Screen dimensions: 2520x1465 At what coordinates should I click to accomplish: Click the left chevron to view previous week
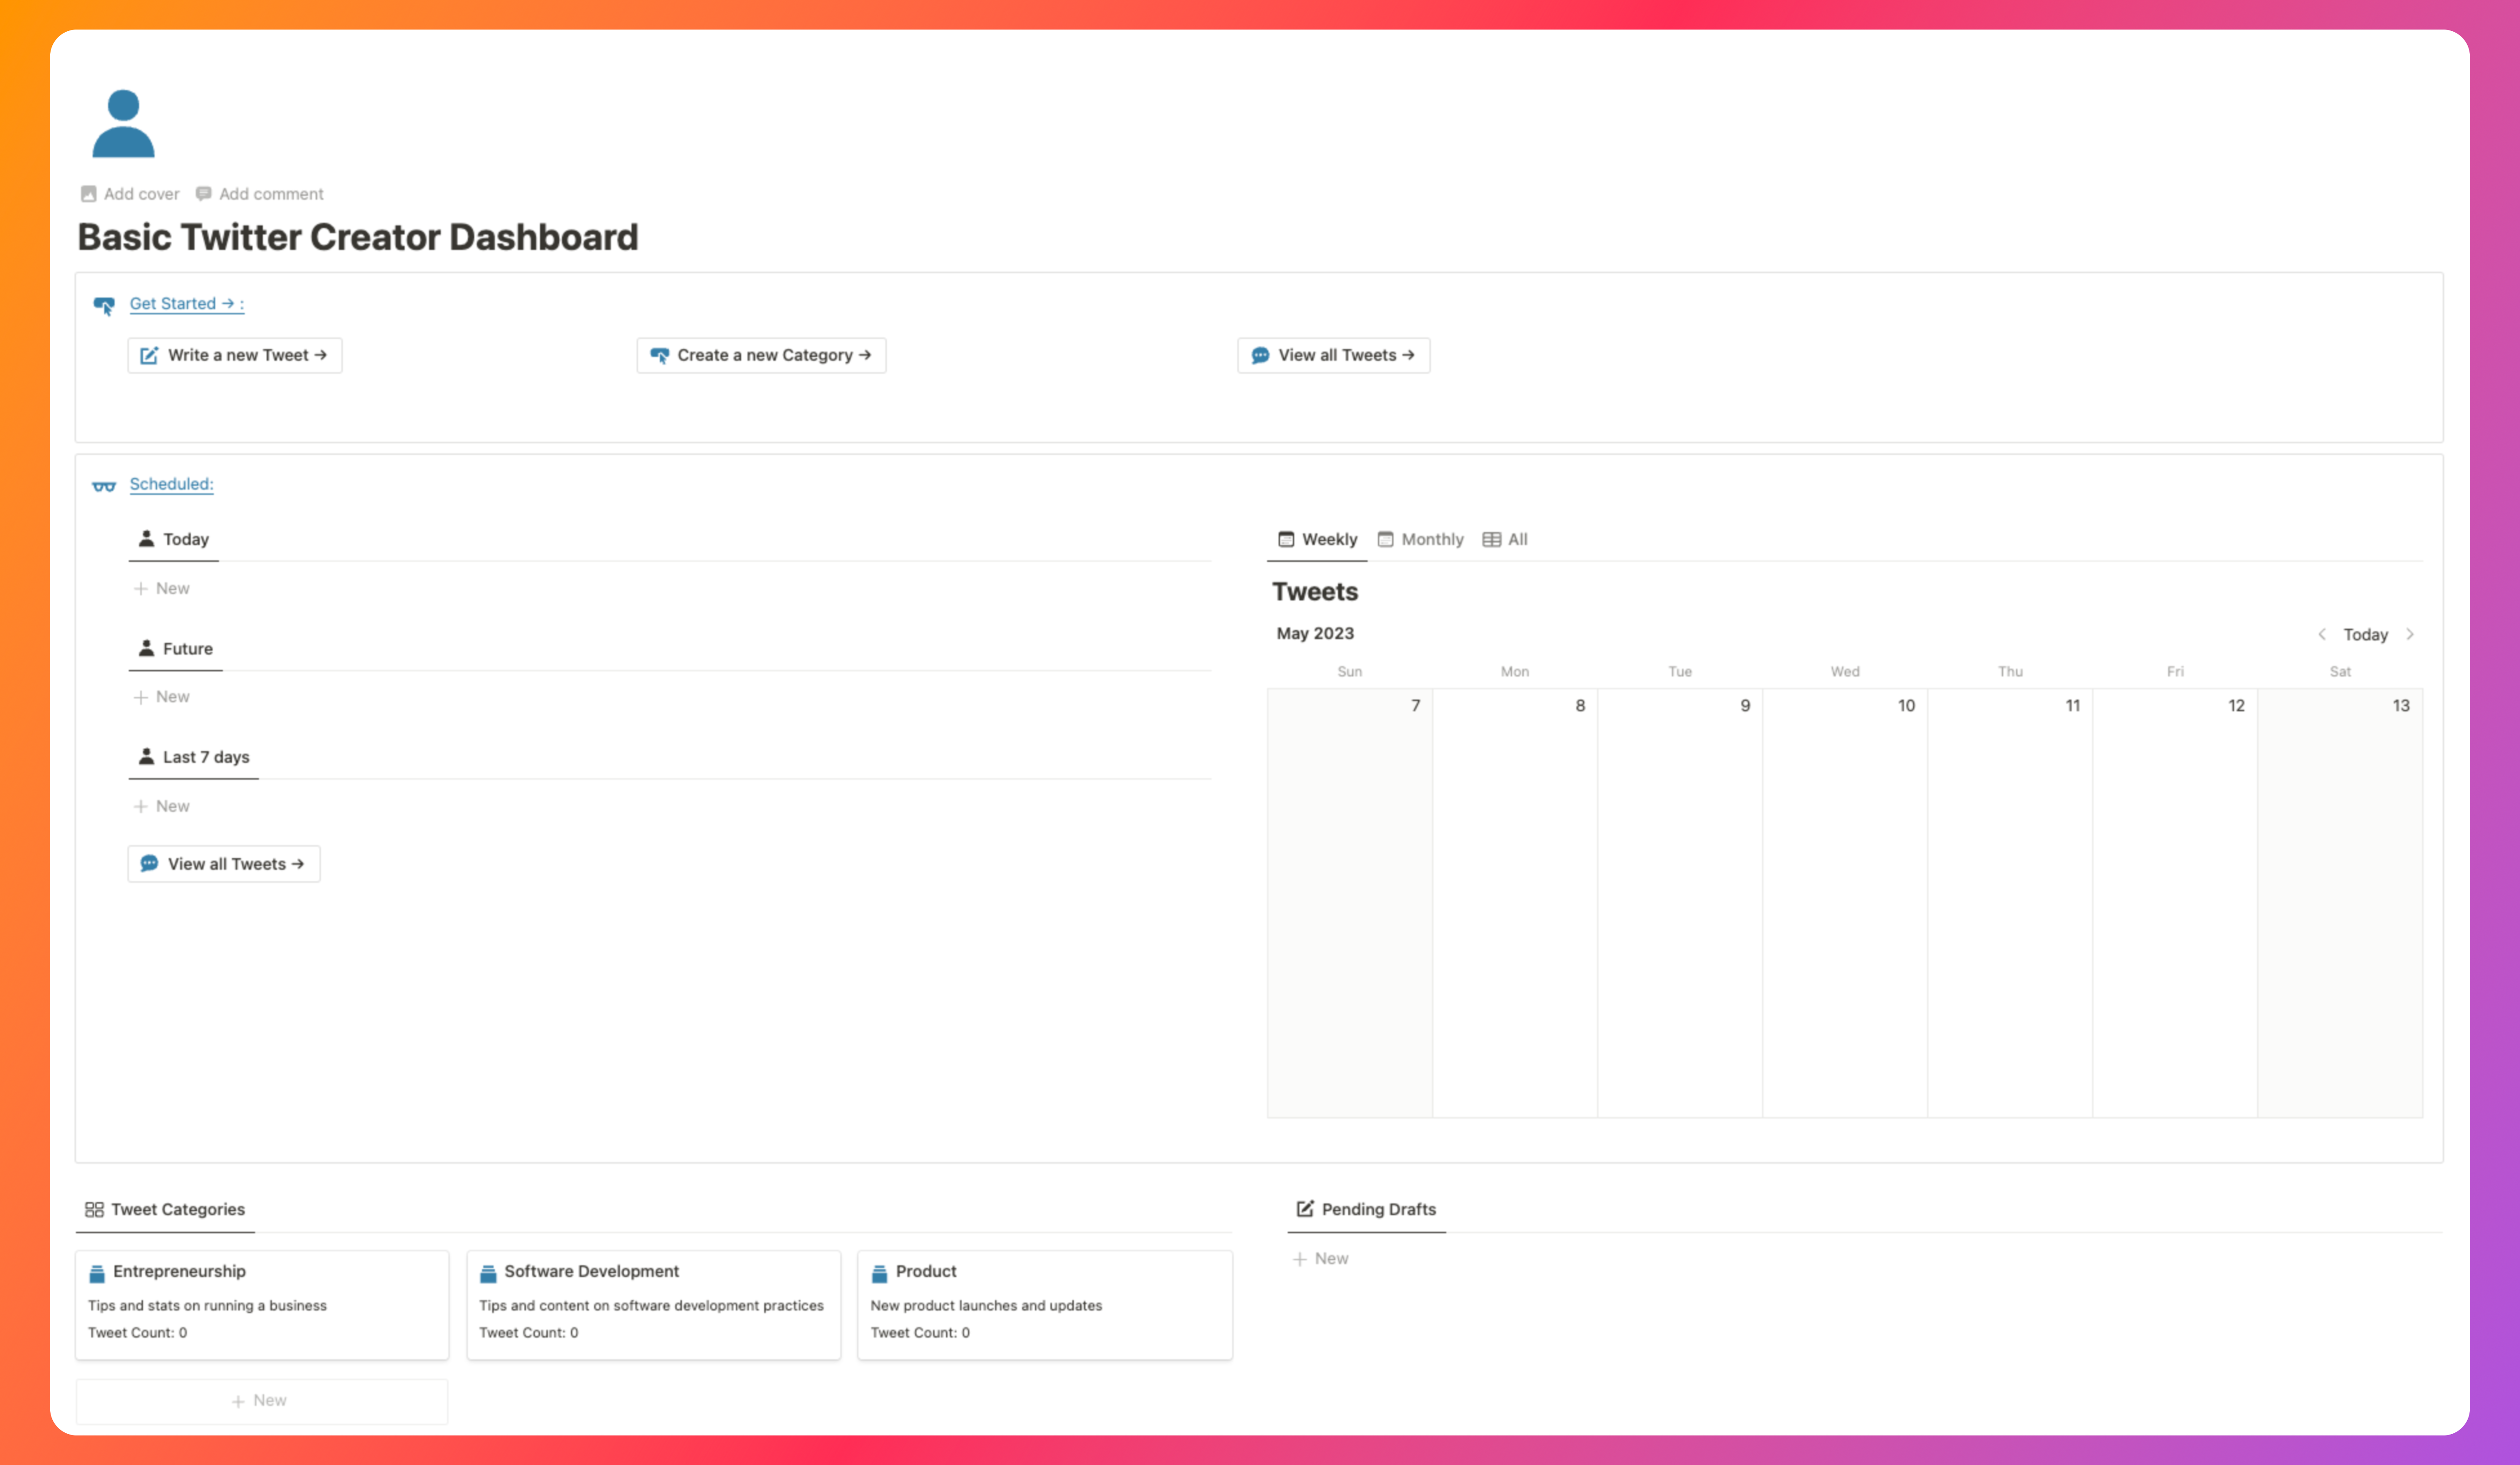point(2322,634)
